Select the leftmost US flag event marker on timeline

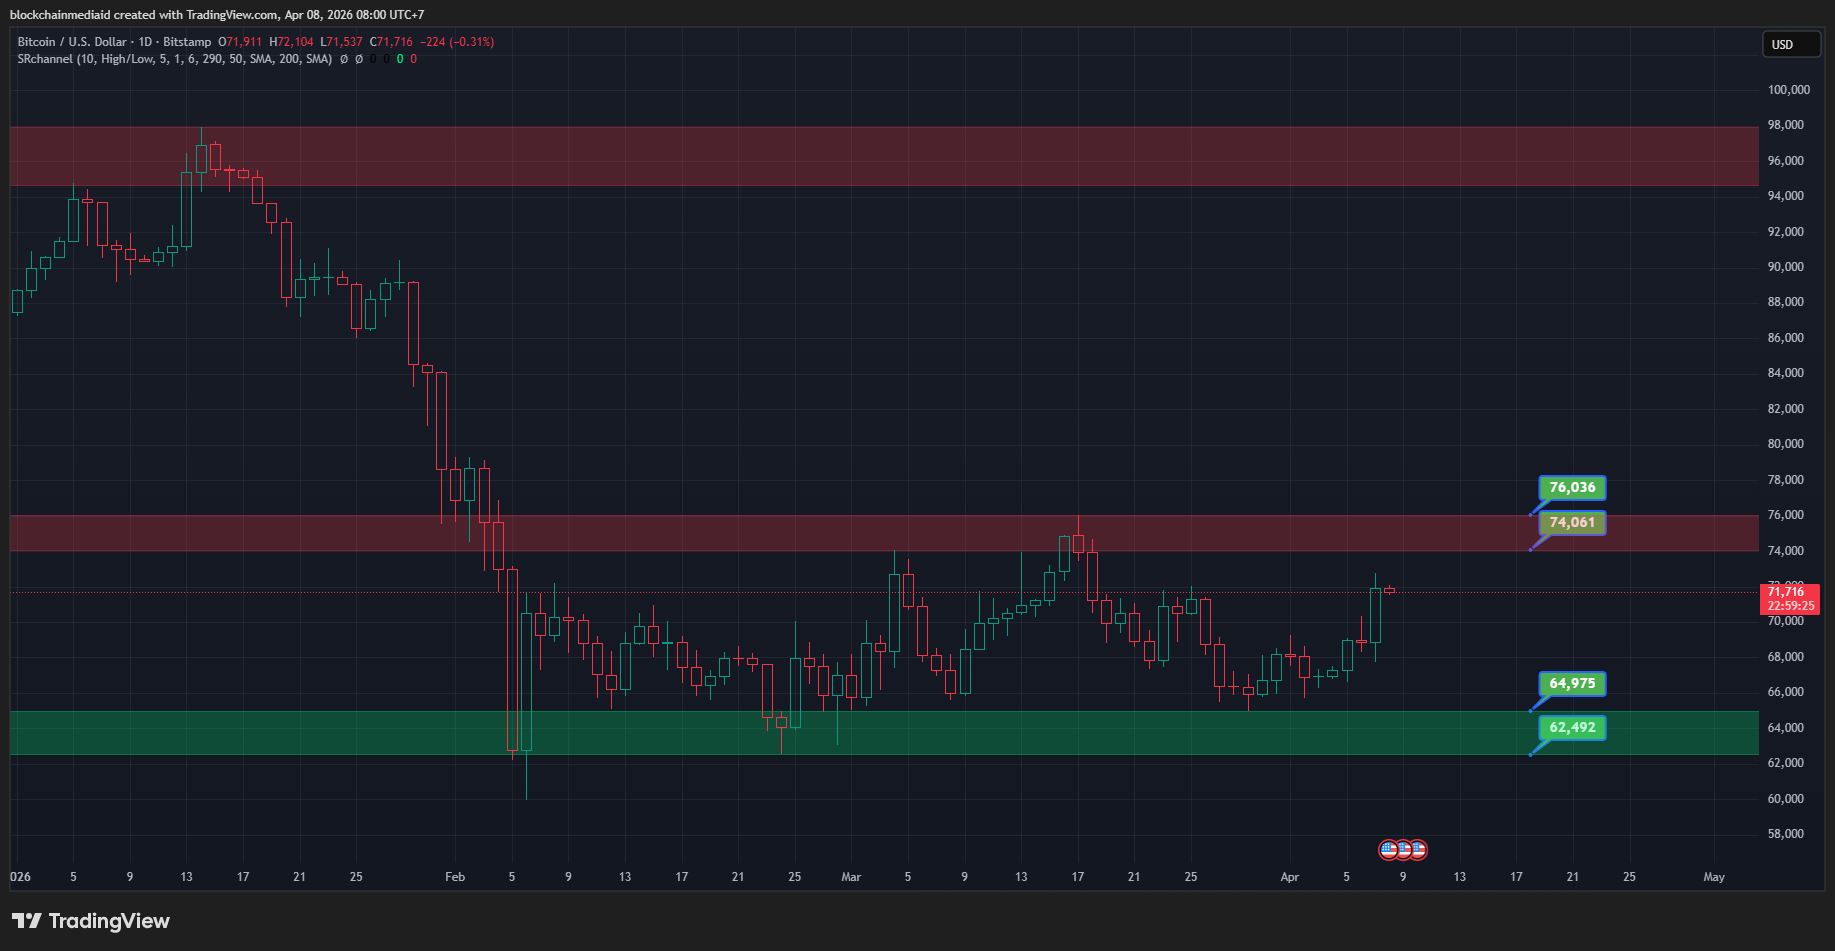pos(1388,849)
